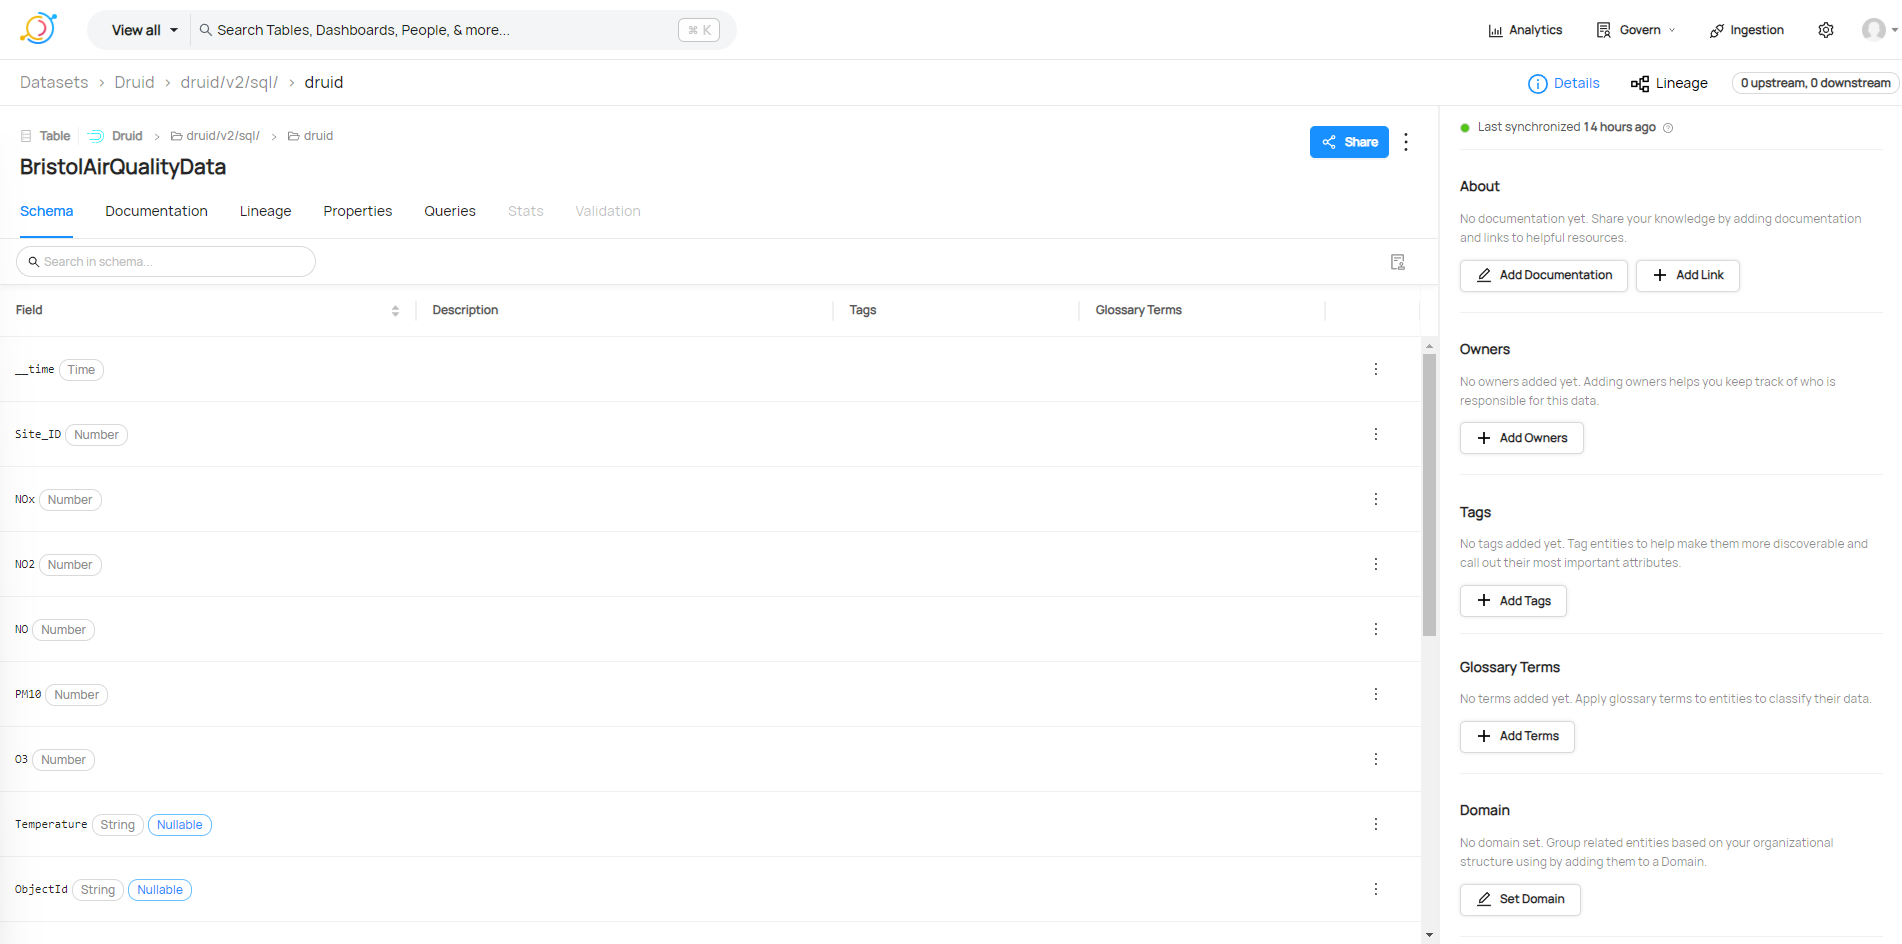
Task: Click the upstream downstream count badge
Action: pyautogui.click(x=1816, y=83)
